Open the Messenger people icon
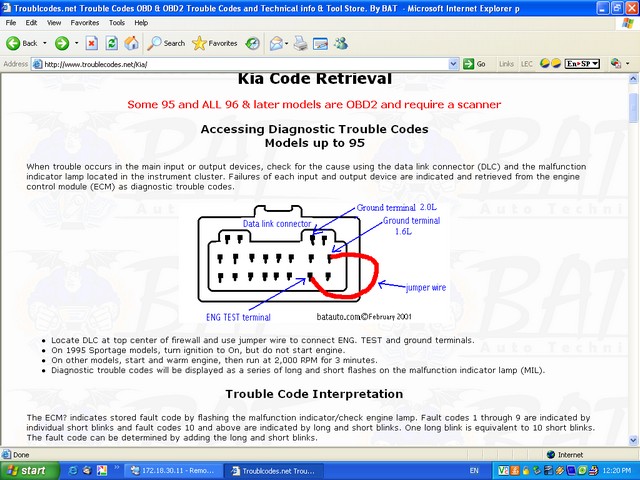The width and height of the screenshot is (640, 480). [x=340, y=43]
